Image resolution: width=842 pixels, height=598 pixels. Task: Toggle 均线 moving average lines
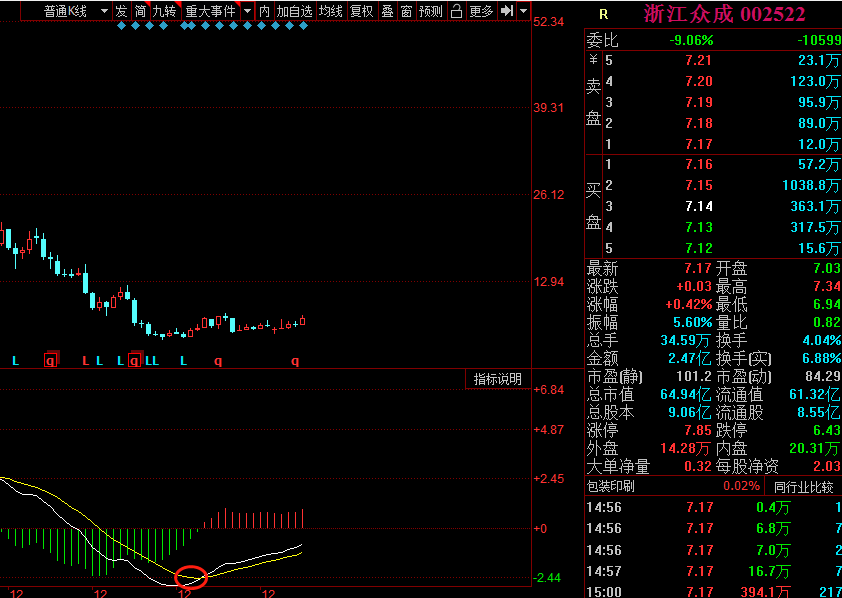331,11
